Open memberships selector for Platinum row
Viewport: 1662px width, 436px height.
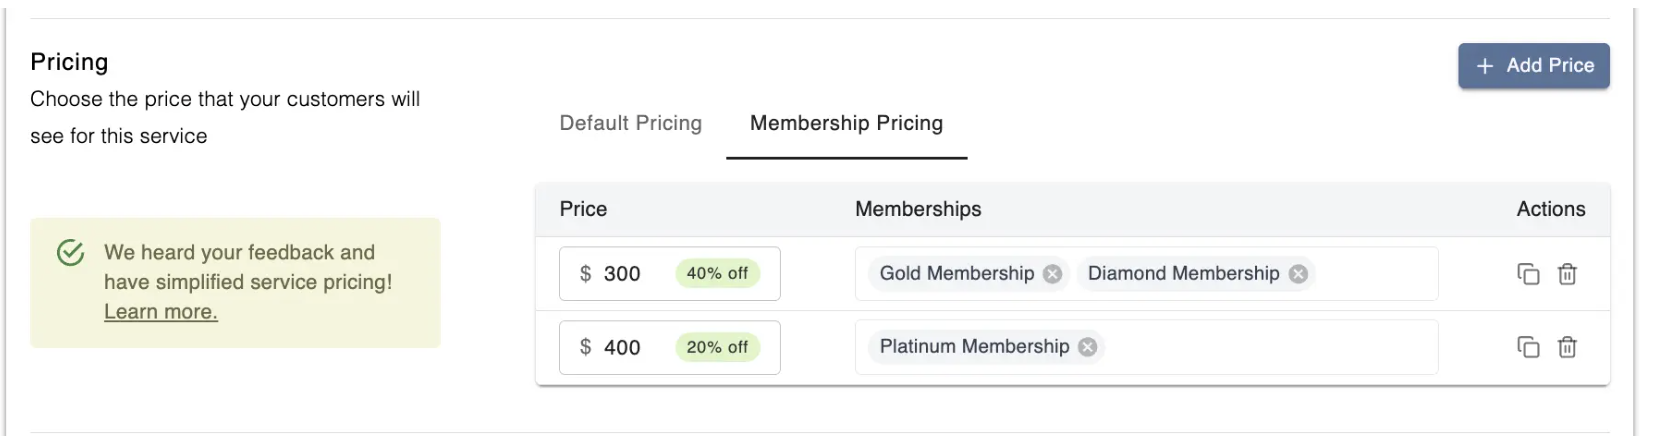[1270, 347]
